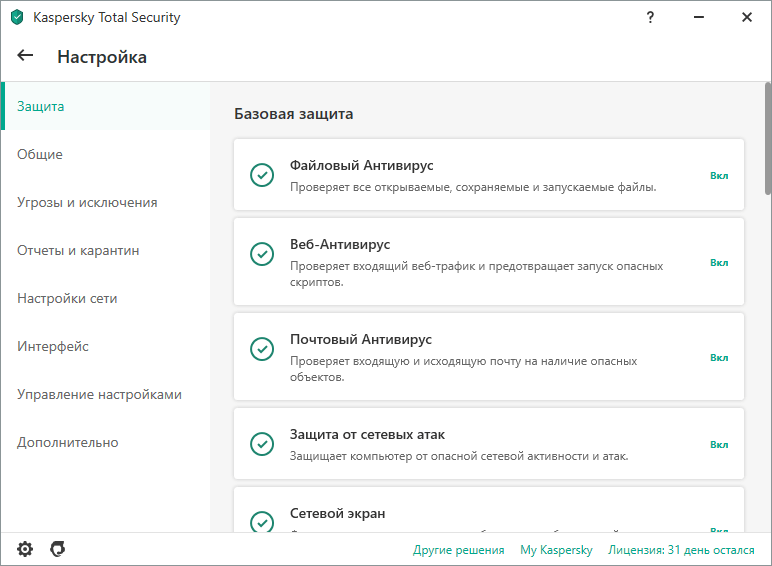The height and width of the screenshot is (566, 772).
Task: Click the Kaspersky shield logo in title bar
Action: tap(17, 17)
